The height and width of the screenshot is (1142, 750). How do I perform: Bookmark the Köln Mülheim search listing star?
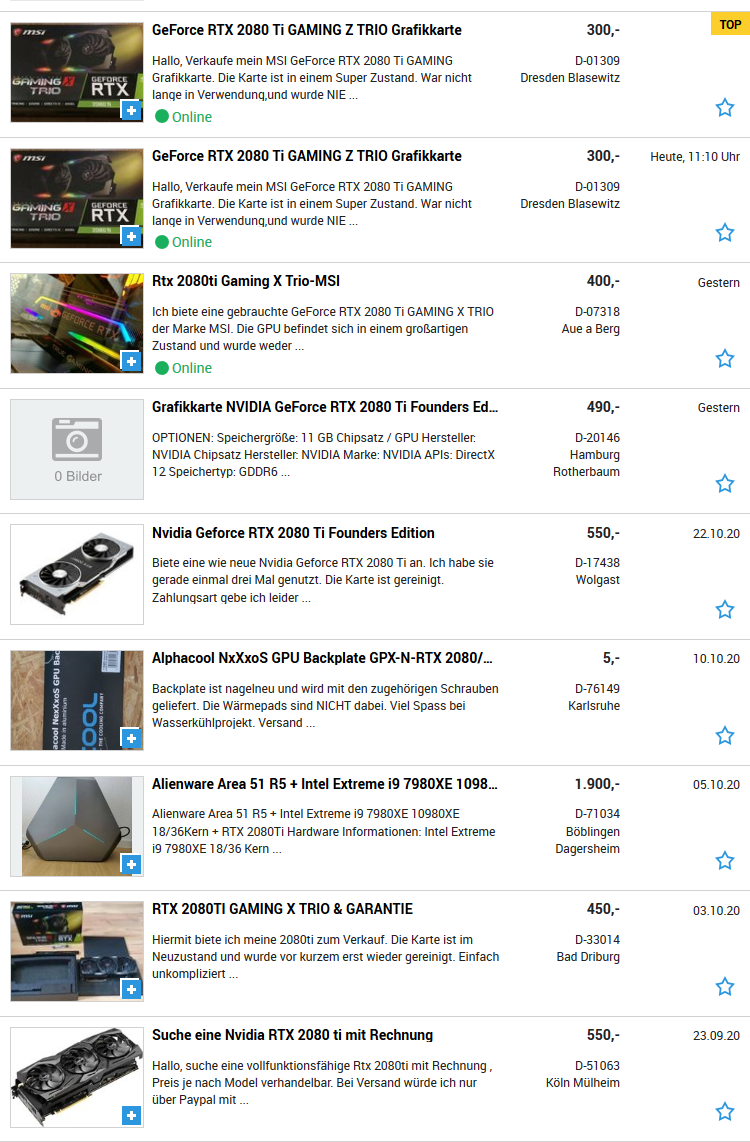[725, 1111]
